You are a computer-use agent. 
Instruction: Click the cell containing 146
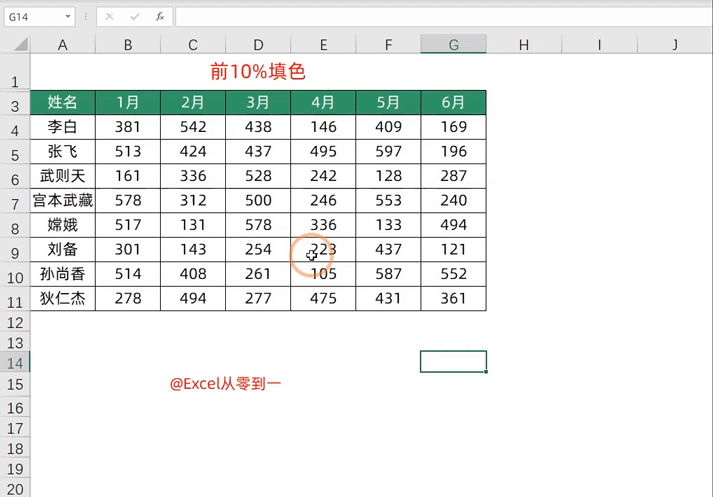pos(323,127)
